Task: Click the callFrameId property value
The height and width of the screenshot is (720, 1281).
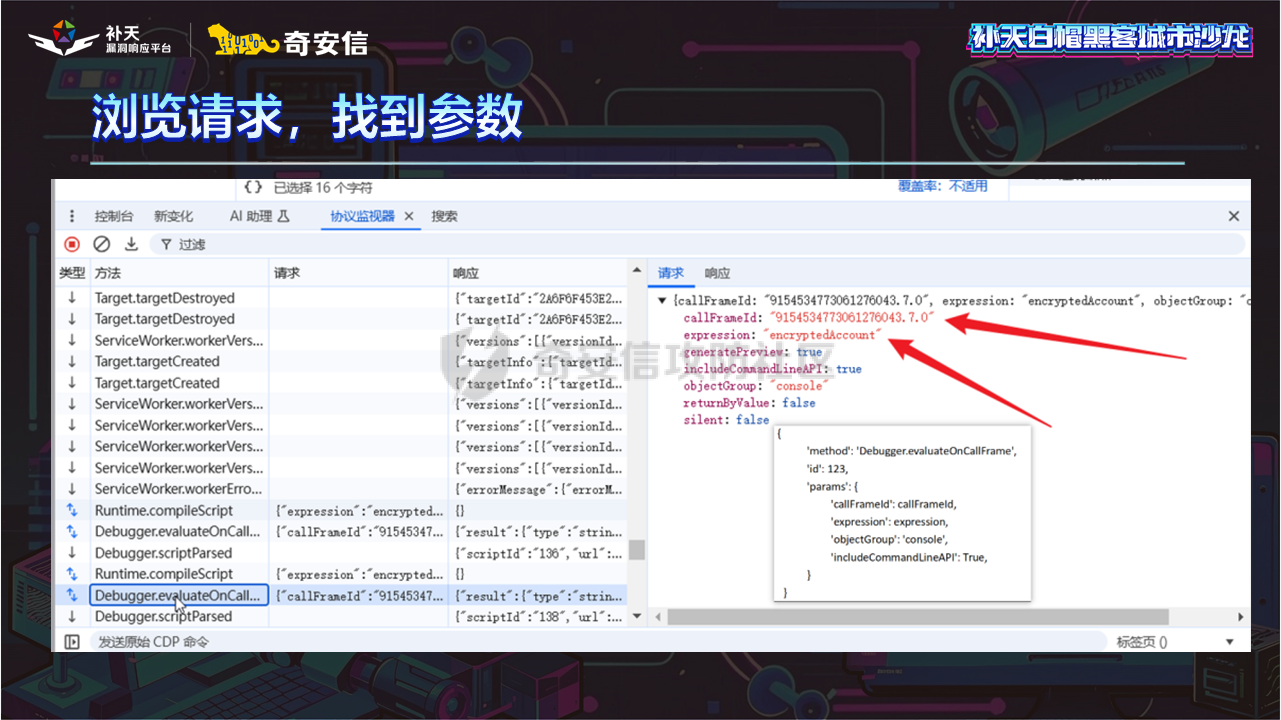Action: (852, 318)
